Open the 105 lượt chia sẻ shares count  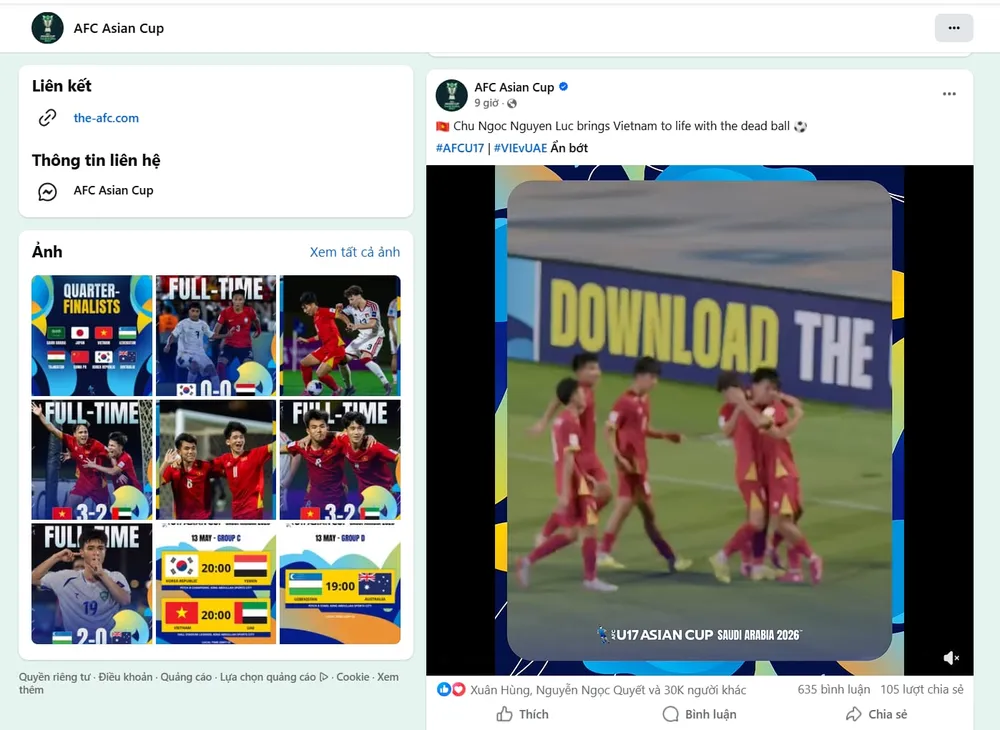[x=922, y=689]
